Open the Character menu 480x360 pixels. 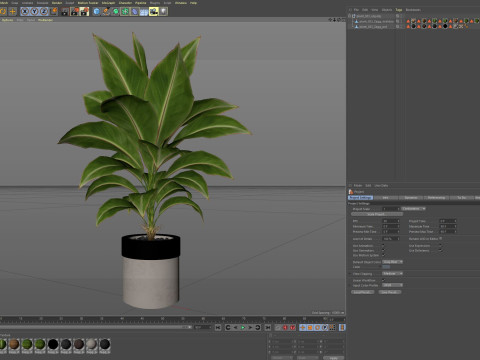(125, 3)
